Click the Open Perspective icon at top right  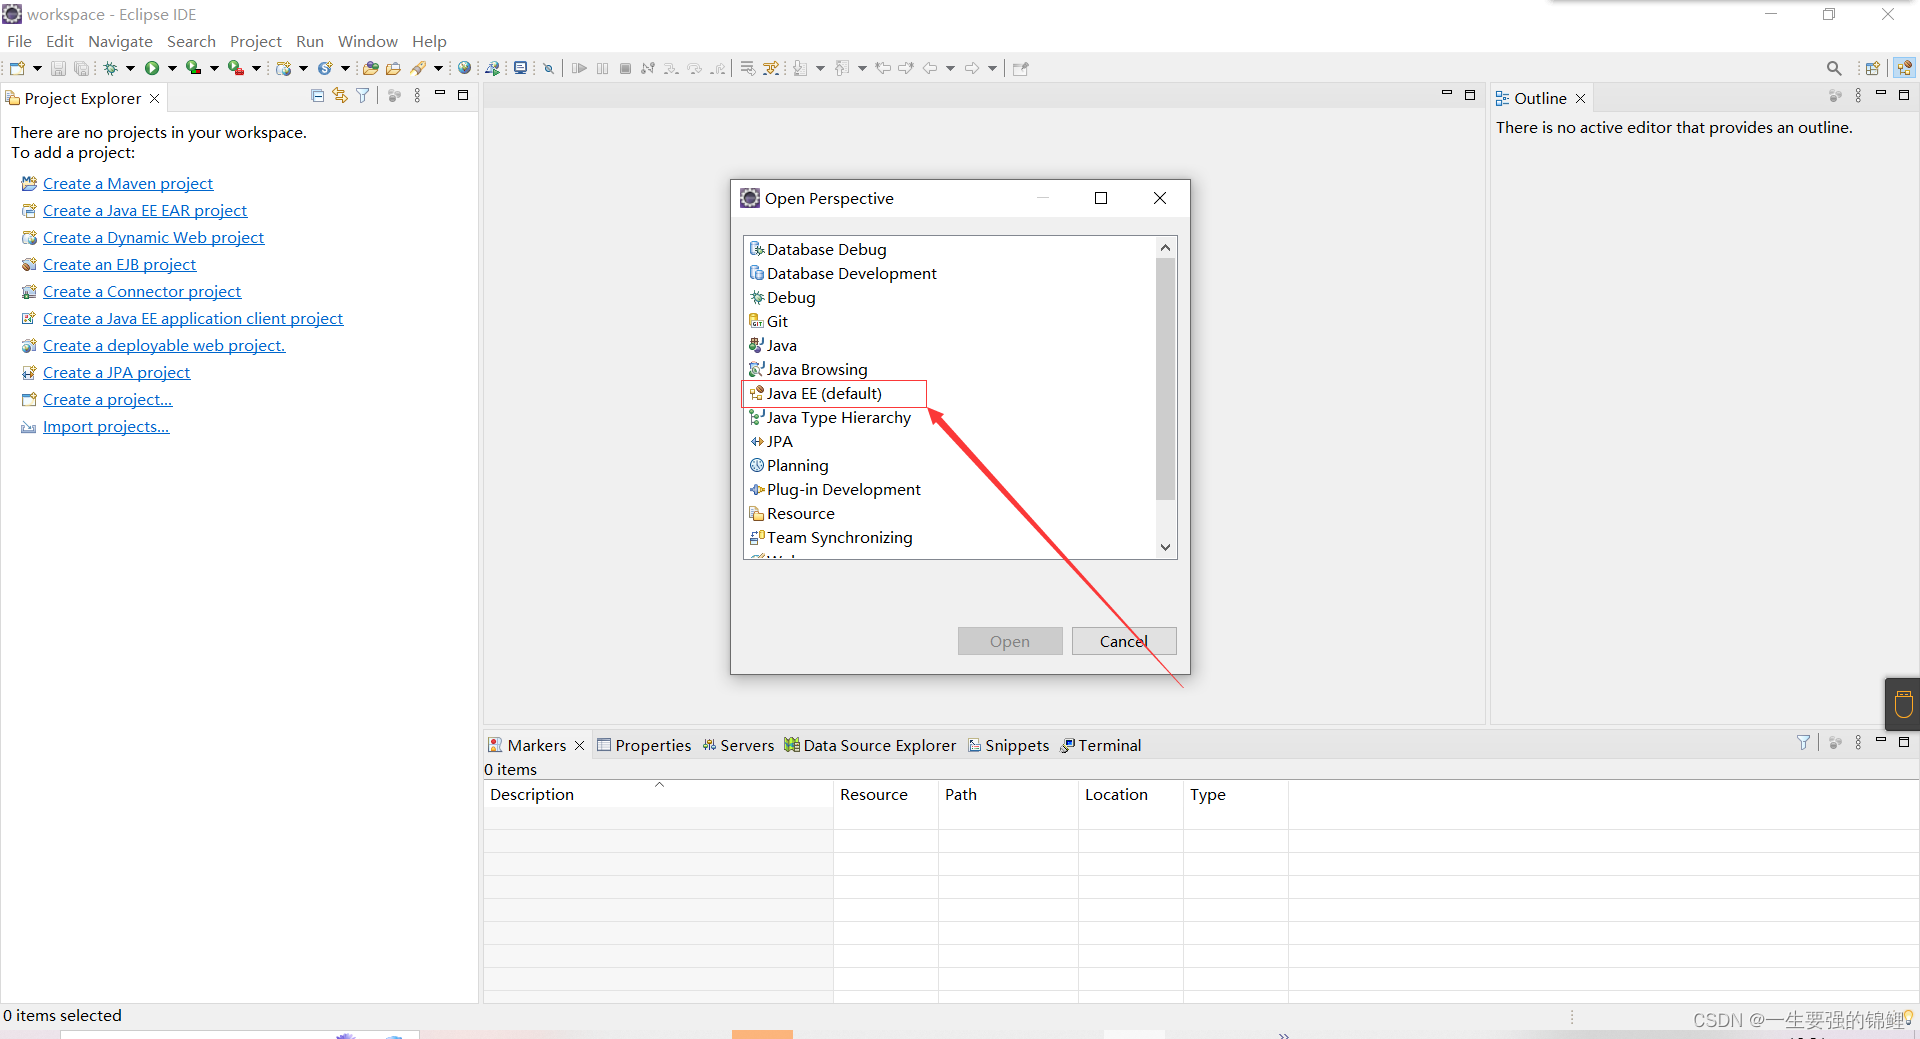1873,68
